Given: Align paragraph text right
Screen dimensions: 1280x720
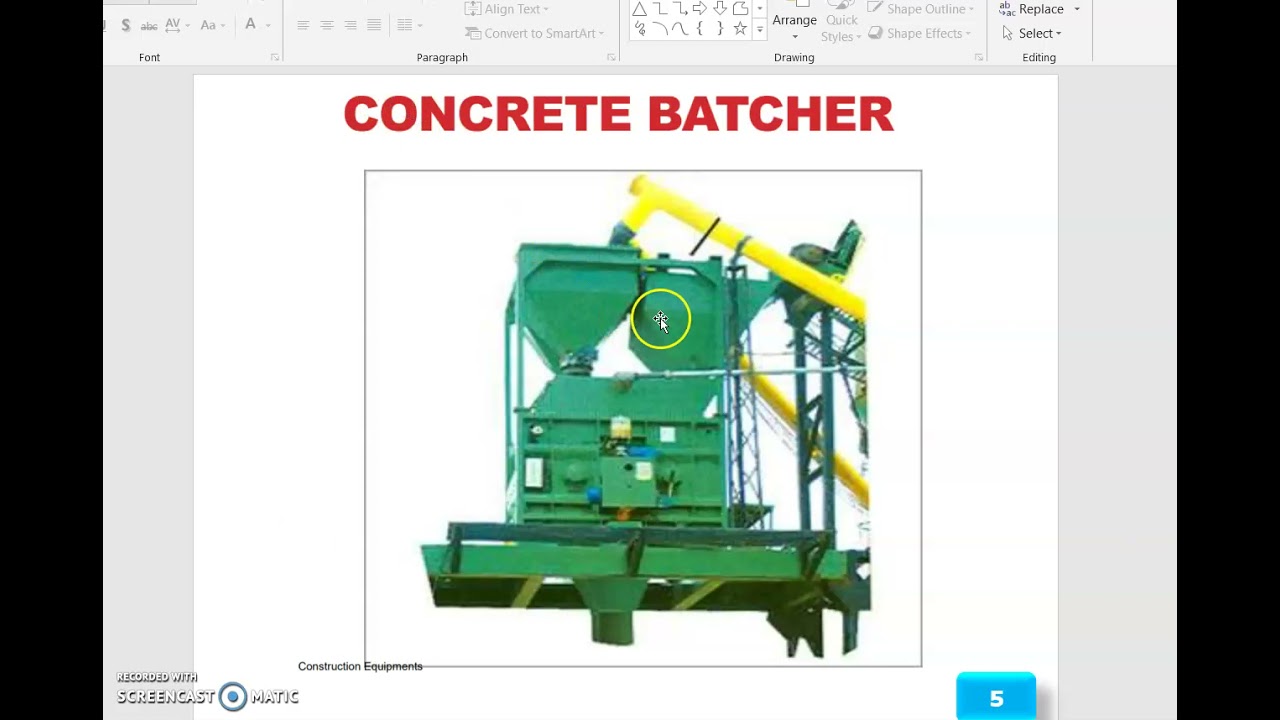Looking at the screenshot, I should coord(350,25).
